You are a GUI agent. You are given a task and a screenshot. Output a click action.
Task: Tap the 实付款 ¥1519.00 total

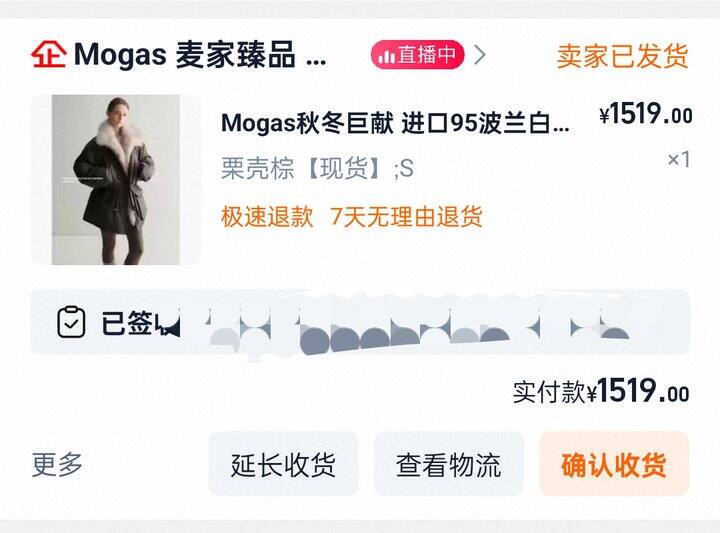click(601, 392)
